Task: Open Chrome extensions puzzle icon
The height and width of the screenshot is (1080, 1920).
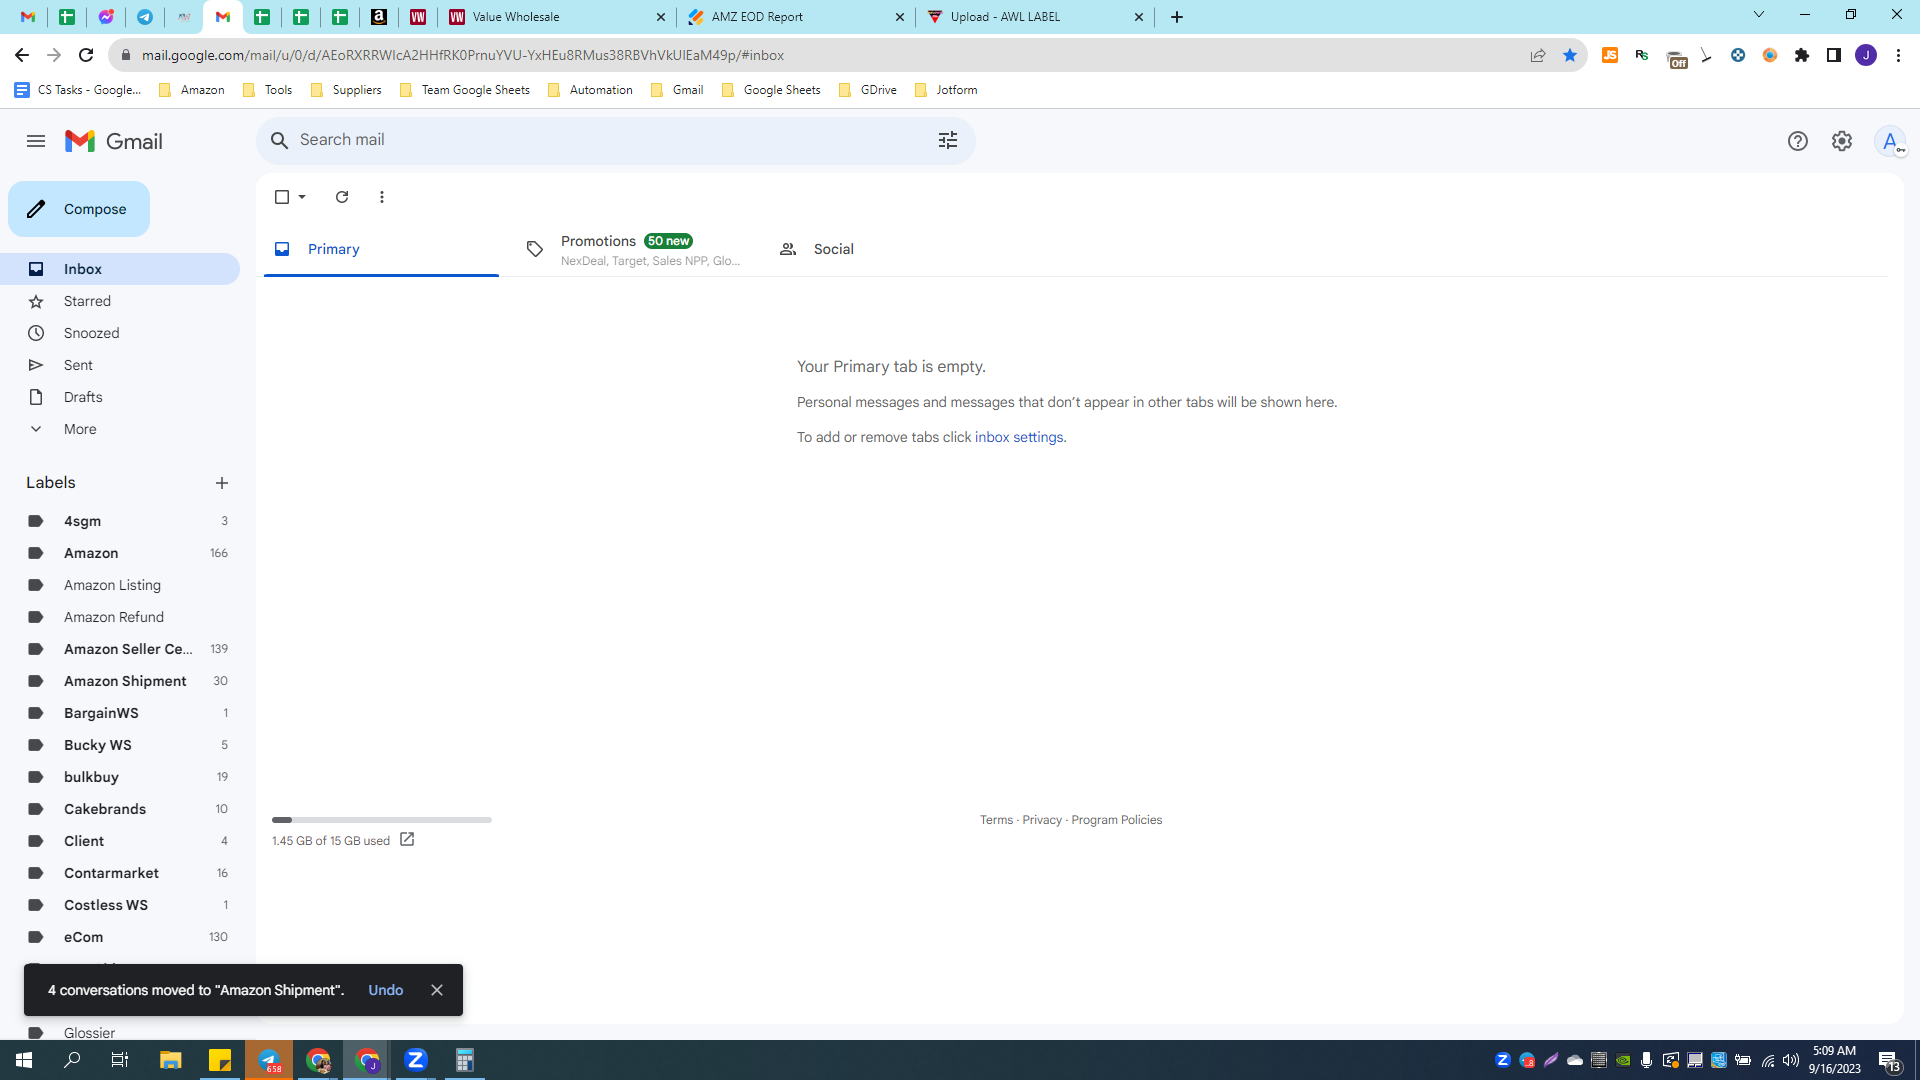Action: point(1802,55)
